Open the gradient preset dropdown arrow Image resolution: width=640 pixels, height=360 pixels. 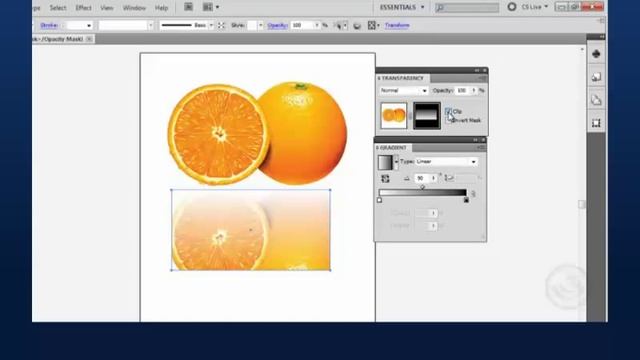click(396, 162)
